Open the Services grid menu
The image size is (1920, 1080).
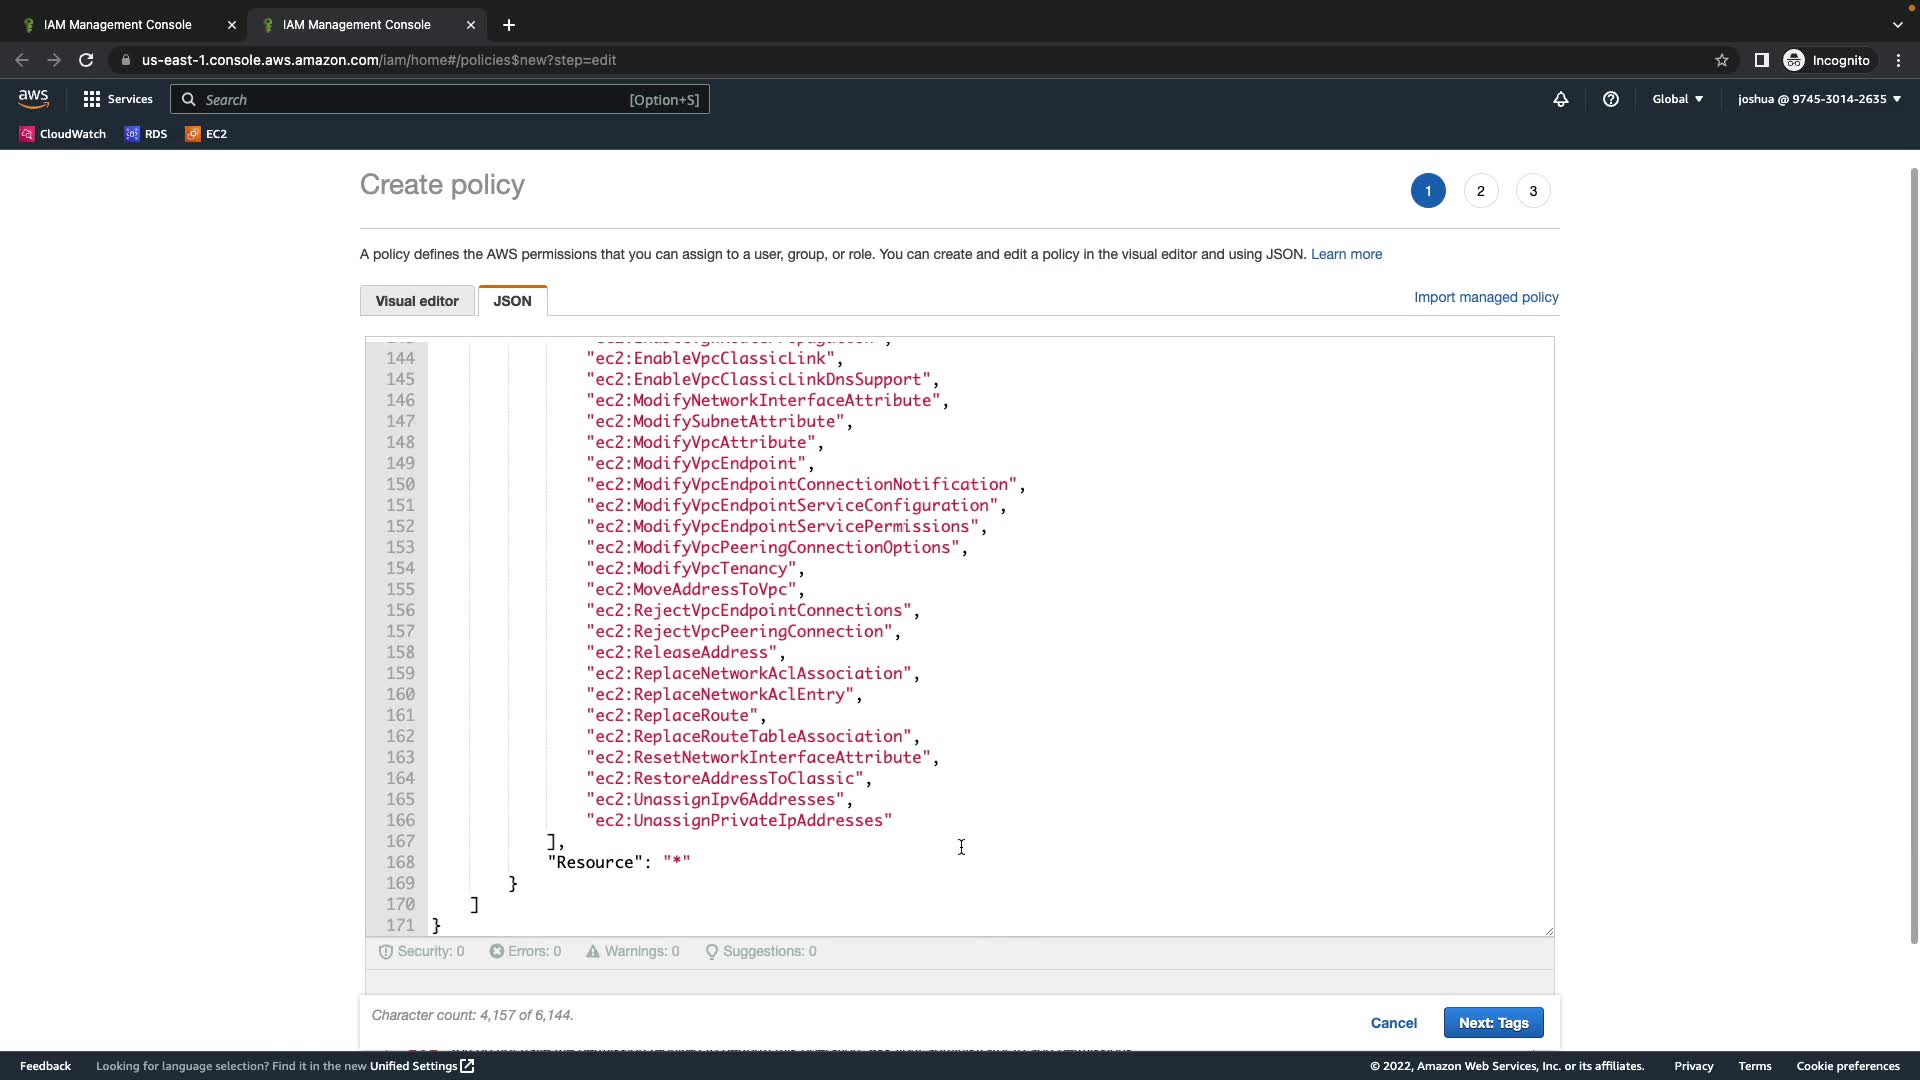click(118, 99)
